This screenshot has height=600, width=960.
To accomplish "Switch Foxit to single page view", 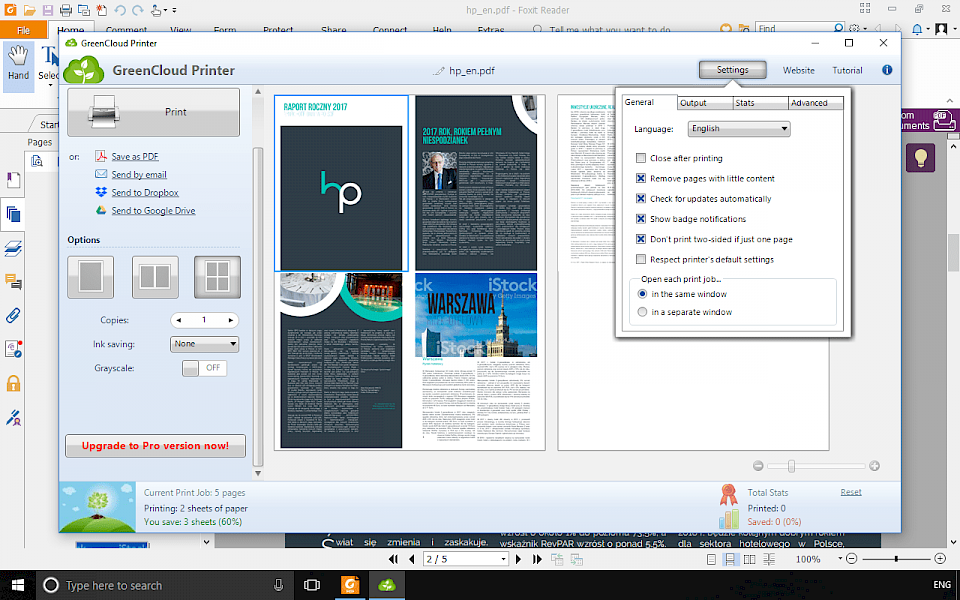I will (x=711, y=559).
